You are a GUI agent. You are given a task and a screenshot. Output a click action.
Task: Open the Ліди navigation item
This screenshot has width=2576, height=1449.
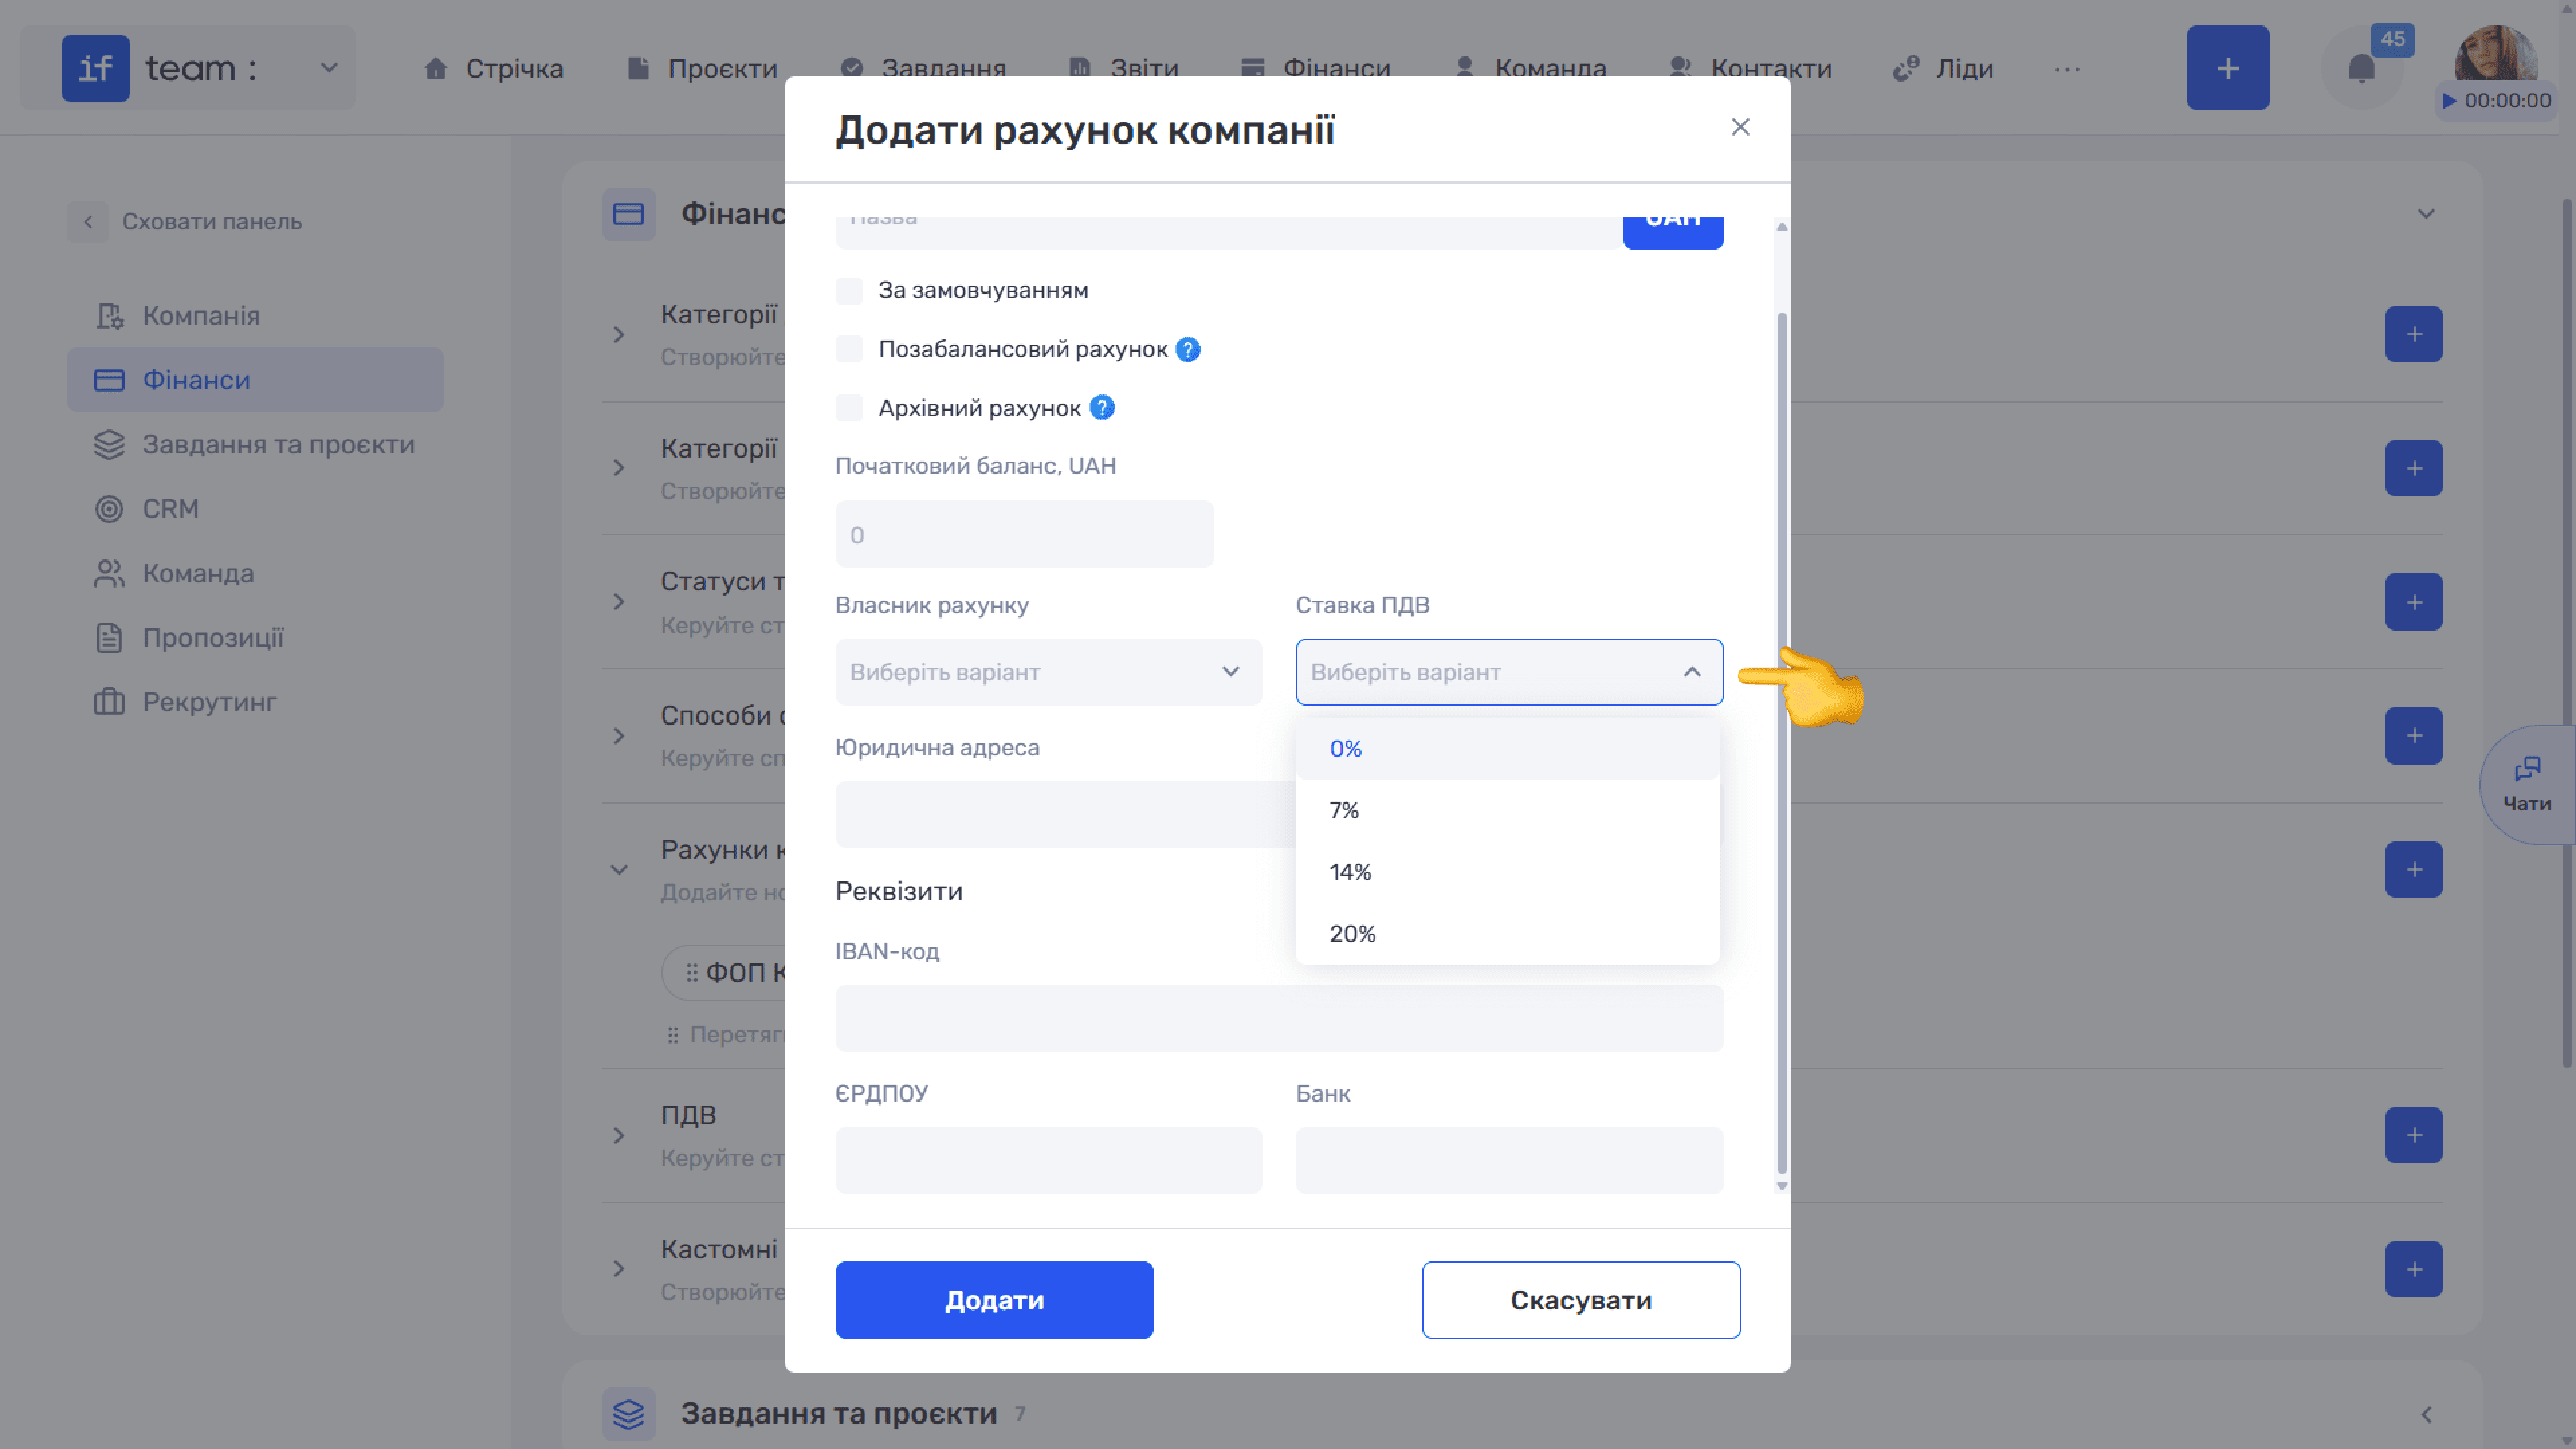(1943, 68)
